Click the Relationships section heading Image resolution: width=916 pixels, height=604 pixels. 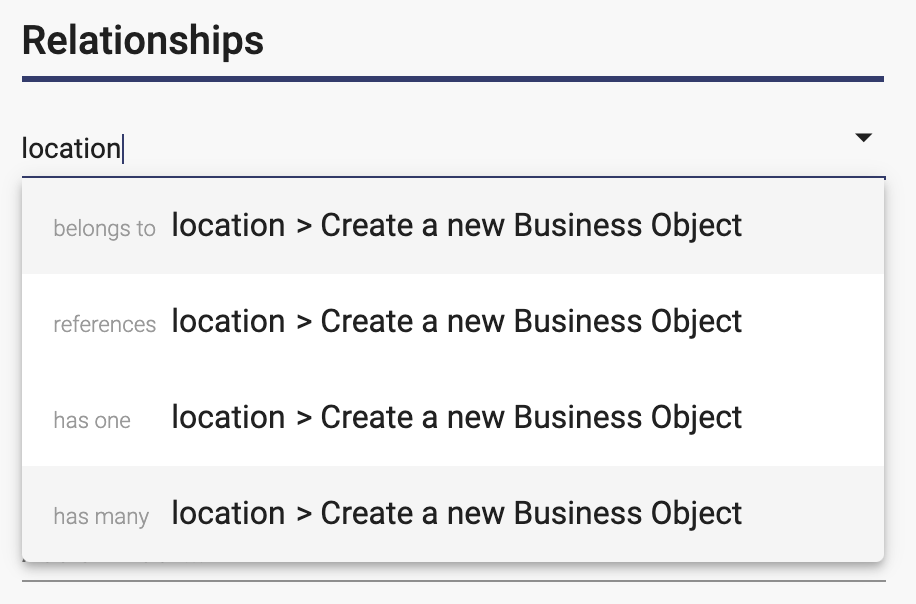pyautogui.click(x=143, y=41)
